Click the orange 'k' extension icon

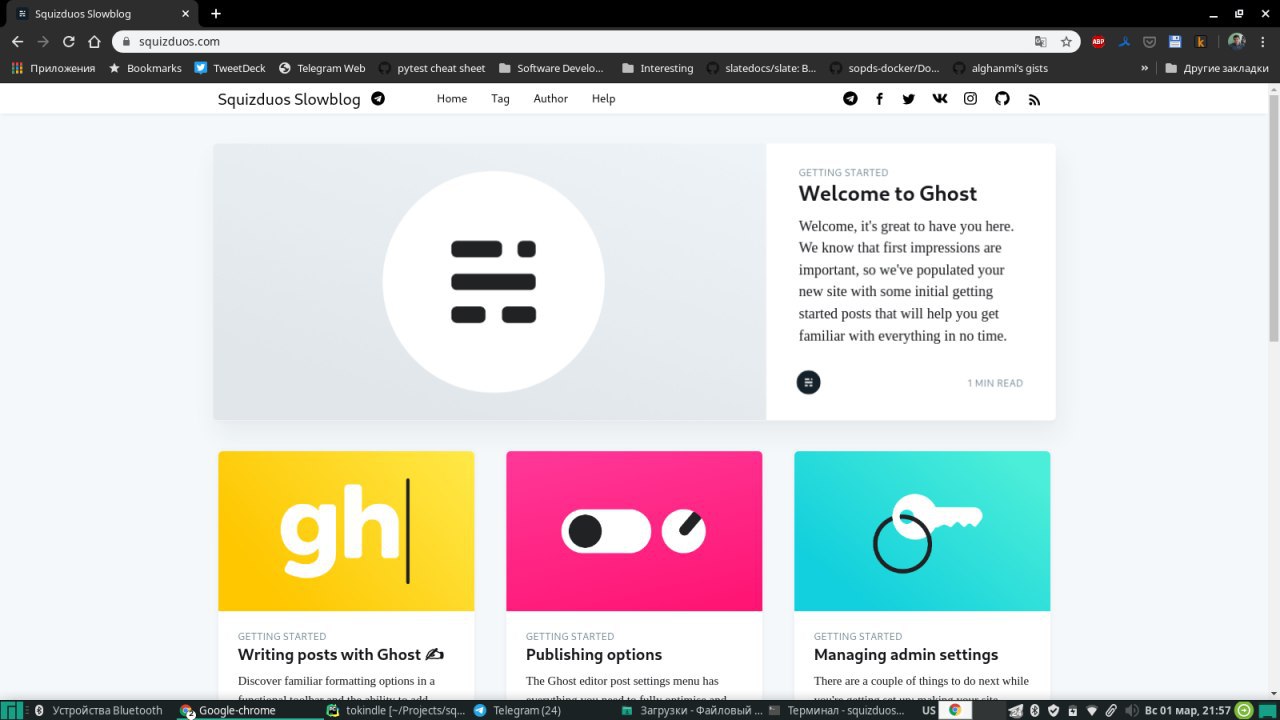click(1201, 42)
